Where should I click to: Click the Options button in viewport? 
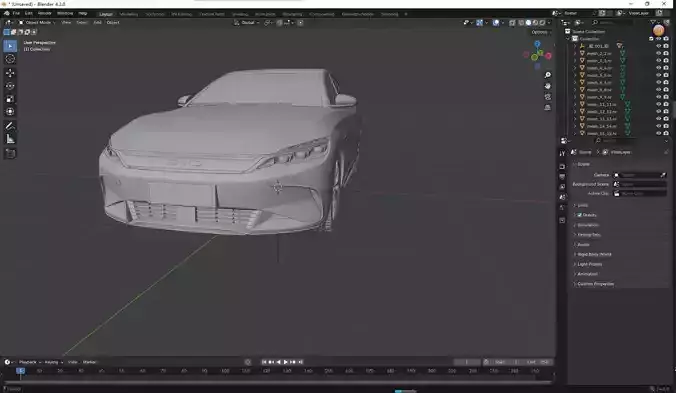pyautogui.click(x=541, y=32)
